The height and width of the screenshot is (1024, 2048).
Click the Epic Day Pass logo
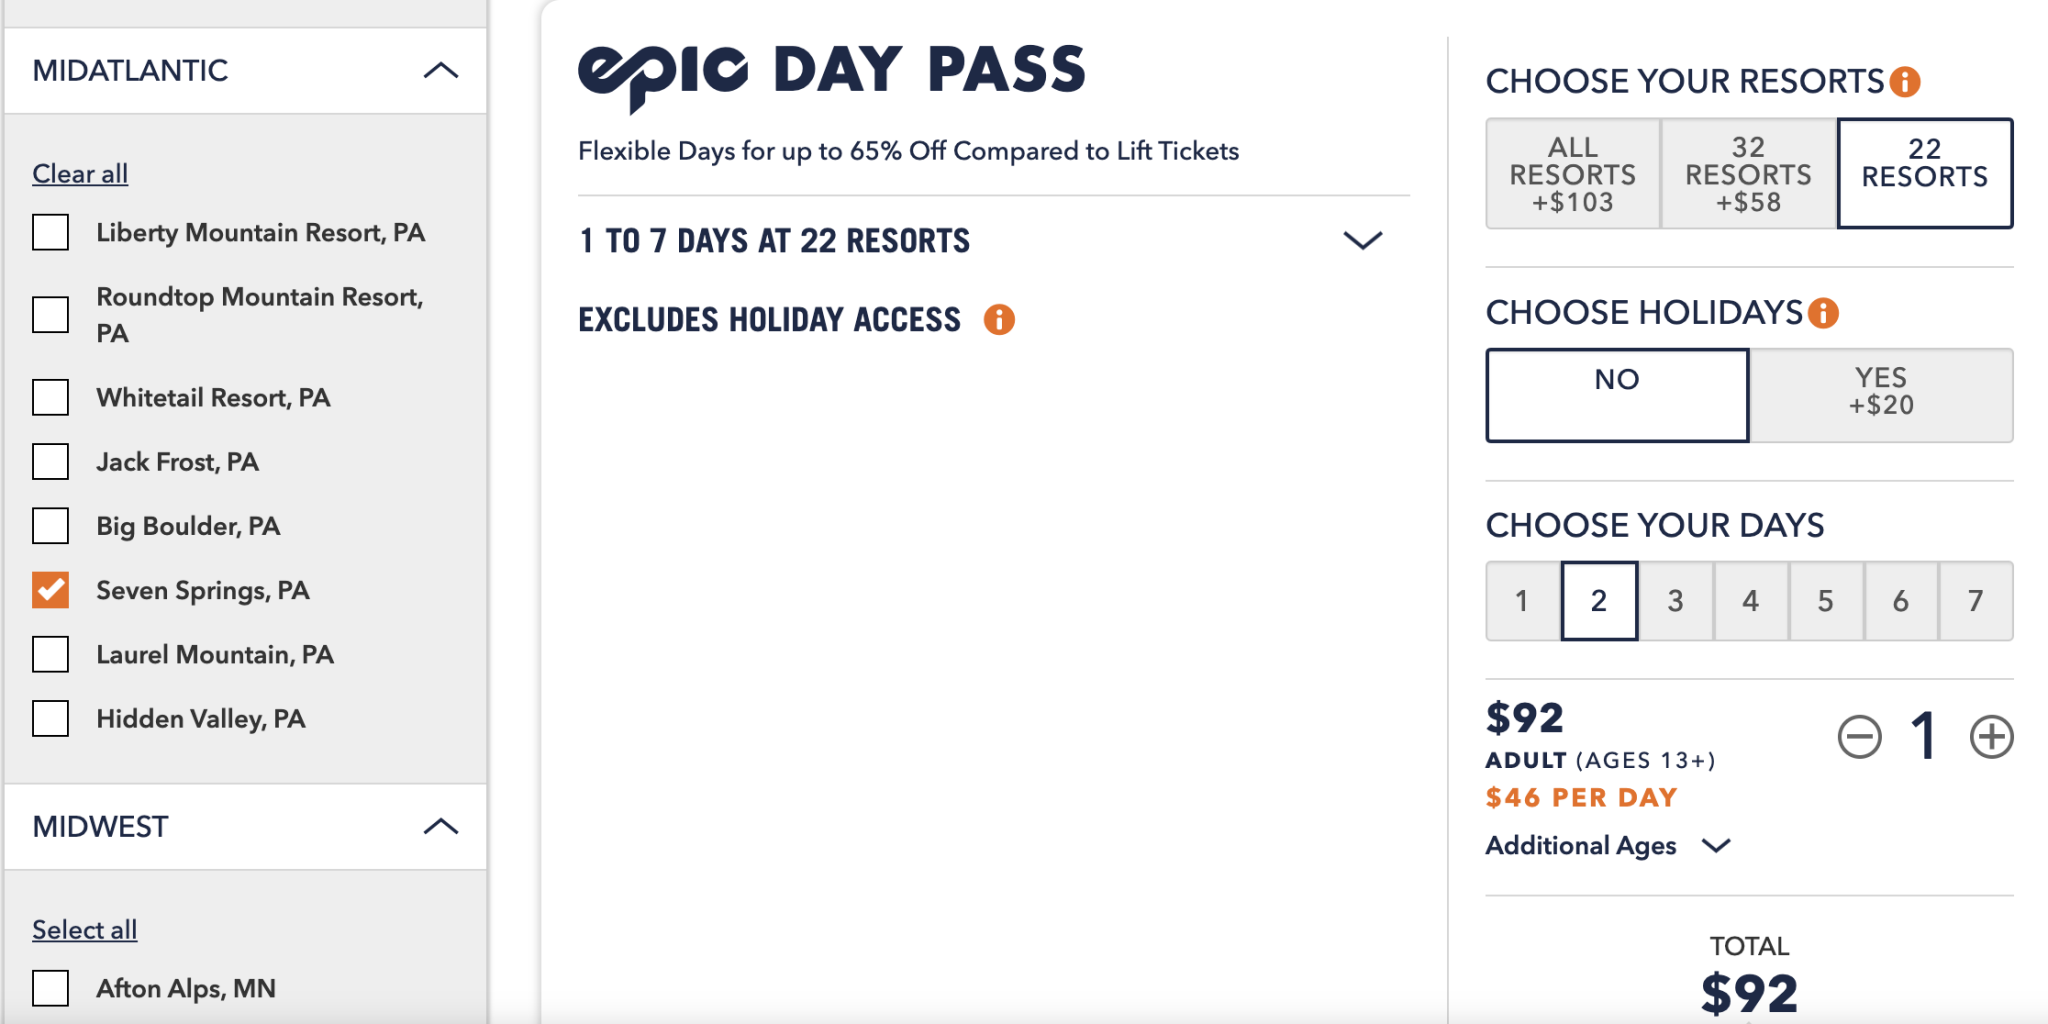point(831,75)
